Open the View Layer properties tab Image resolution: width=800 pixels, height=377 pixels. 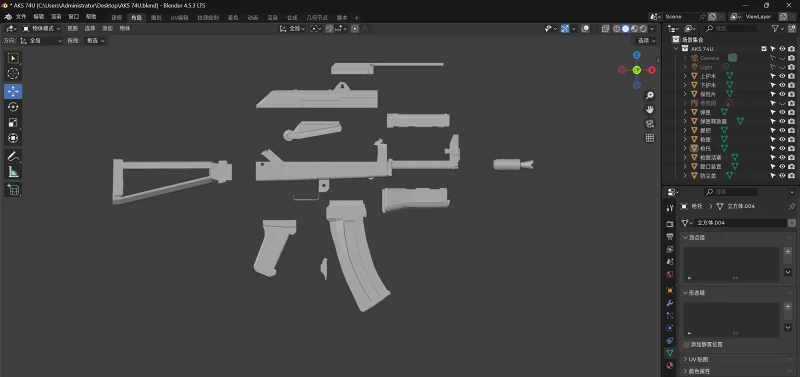(670, 249)
